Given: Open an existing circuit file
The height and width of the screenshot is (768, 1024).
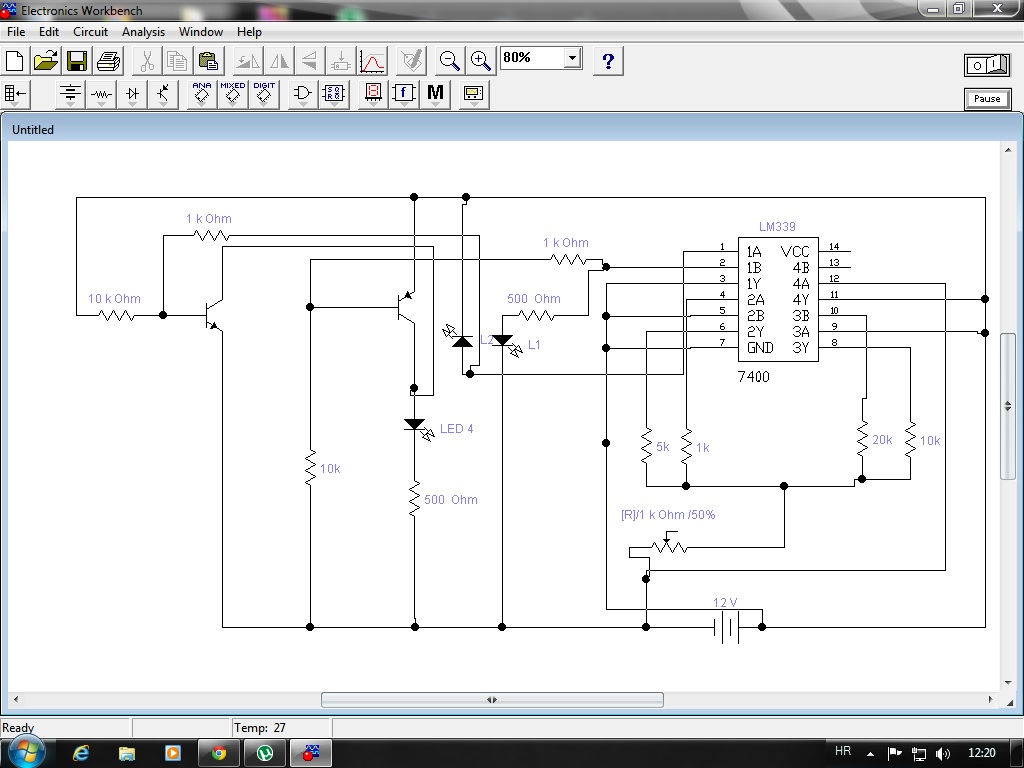Looking at the screenshot, I should pyautogui.click(x=46, y=61).
